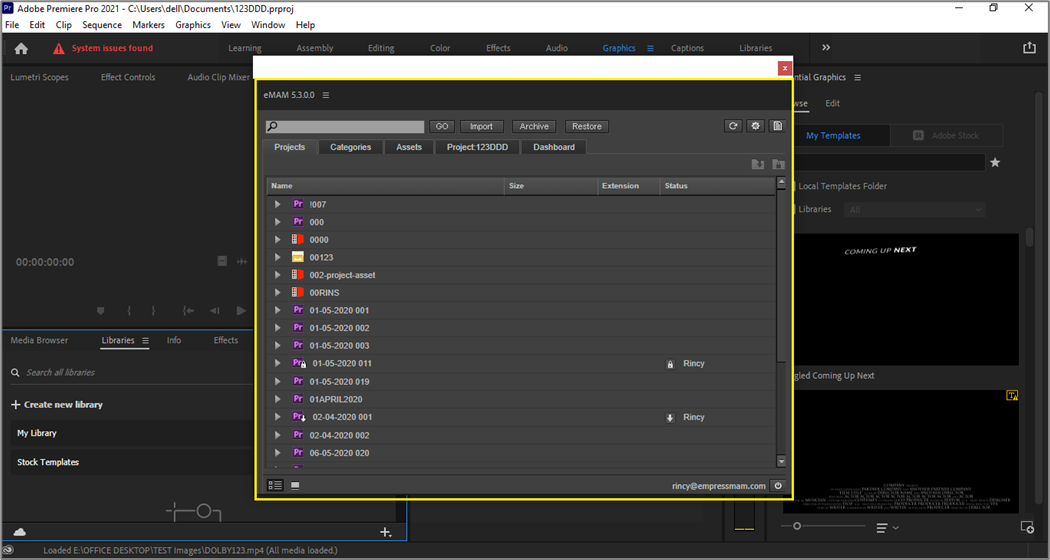Adjust the template thumbnail size slider
This screenshot has height=560, width=1050.
pos(797,526)
